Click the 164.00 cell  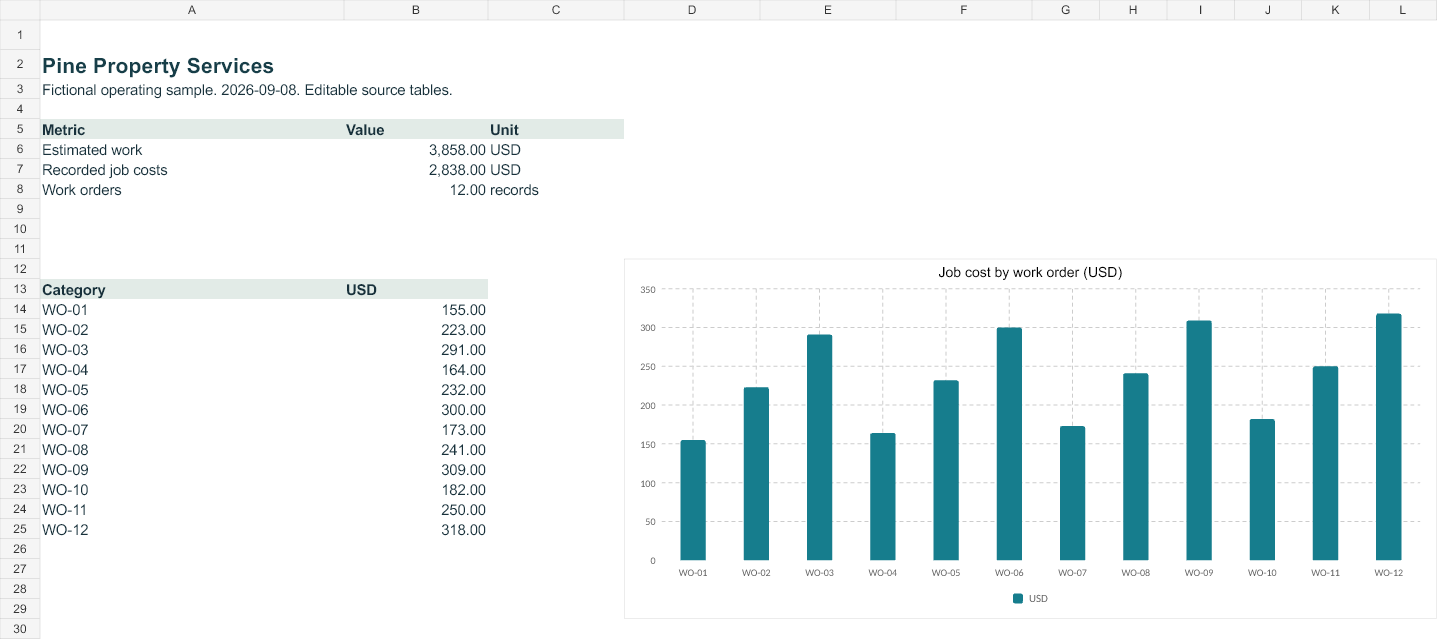(416, 369)
